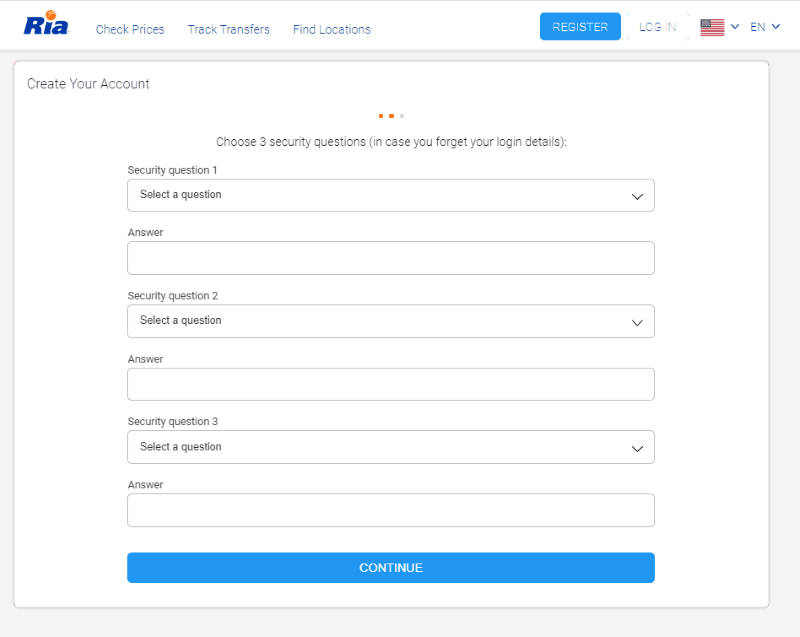Viewport: 800px width, 637px height.
Task: Click the Log In button
Action: [x=657, y=27]
